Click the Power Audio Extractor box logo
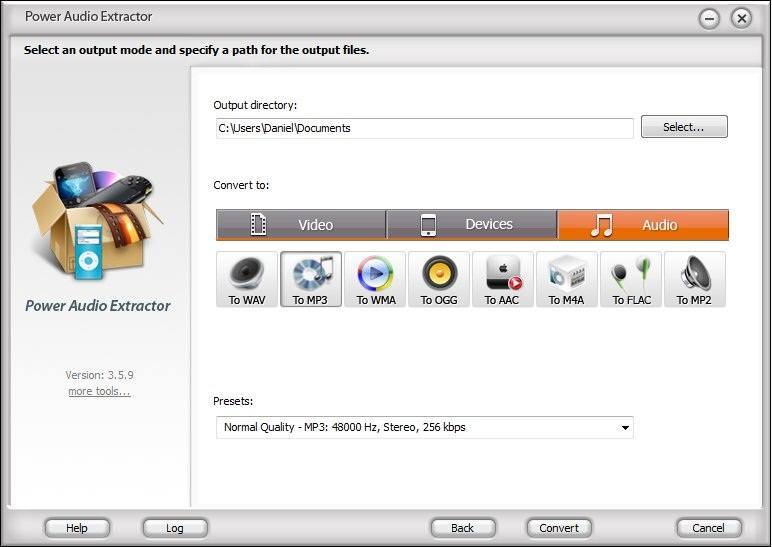Screen dimensions: 772x547 (96, 221)
